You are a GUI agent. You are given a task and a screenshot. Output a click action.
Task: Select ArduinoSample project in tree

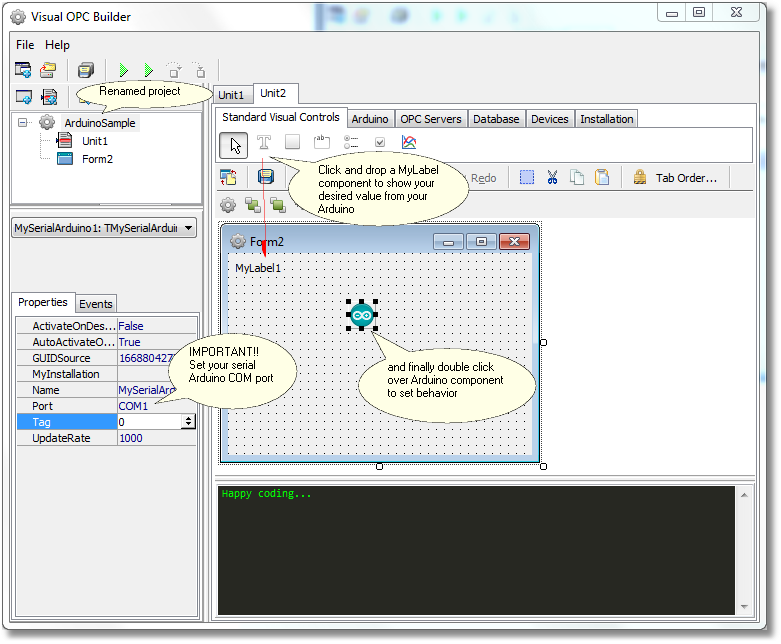[100, 123]
